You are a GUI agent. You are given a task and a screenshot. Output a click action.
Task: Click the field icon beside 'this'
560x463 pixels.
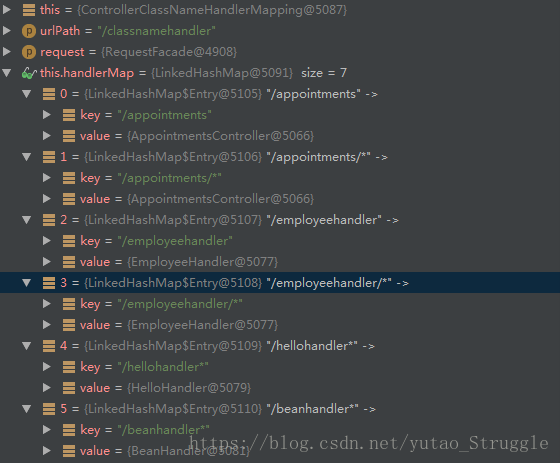click(x=29, y=10)
